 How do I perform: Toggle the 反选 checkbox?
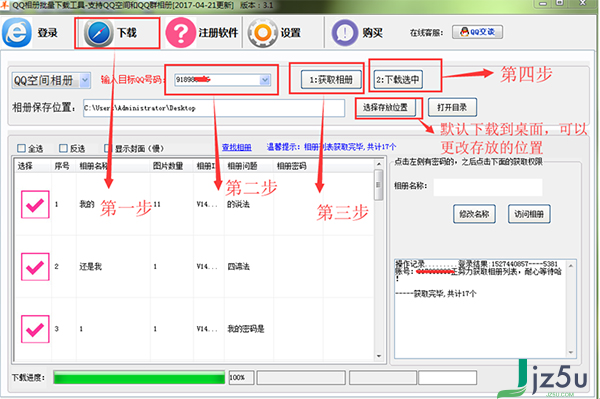point(63,148)
